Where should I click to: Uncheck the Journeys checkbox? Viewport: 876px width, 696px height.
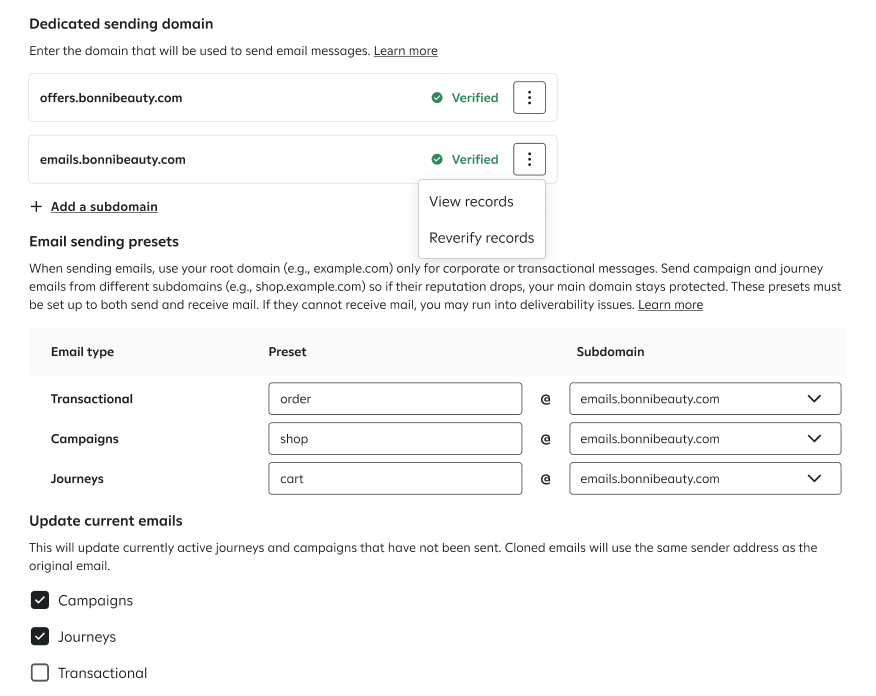click(40, 637)
